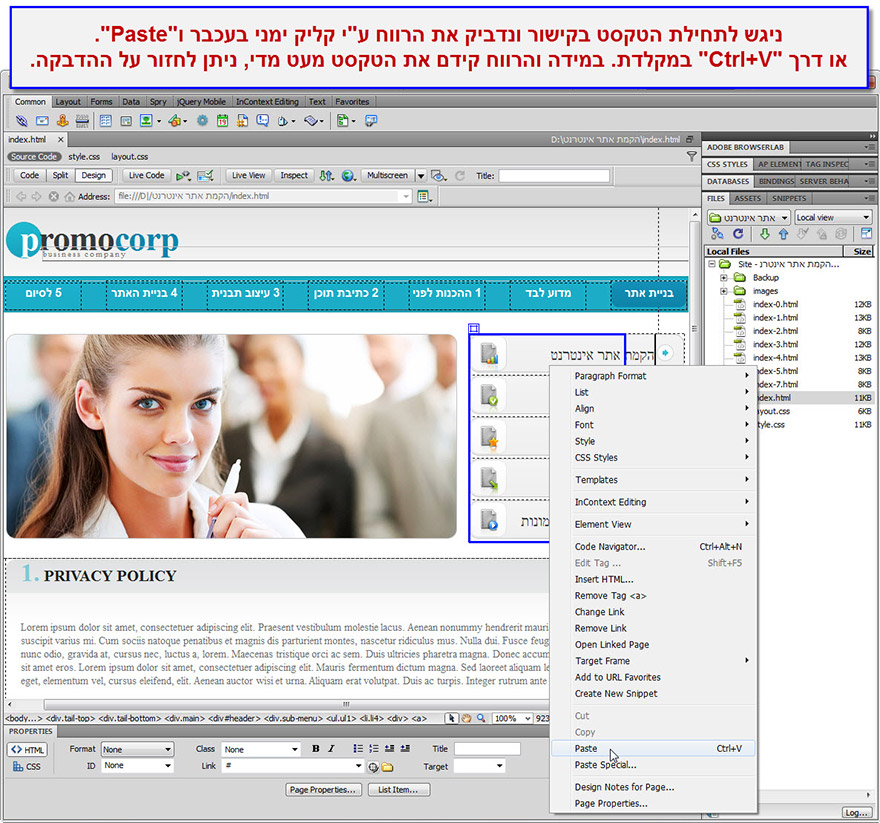
Task: Open the layout.css related file
Action: point(130,157)
